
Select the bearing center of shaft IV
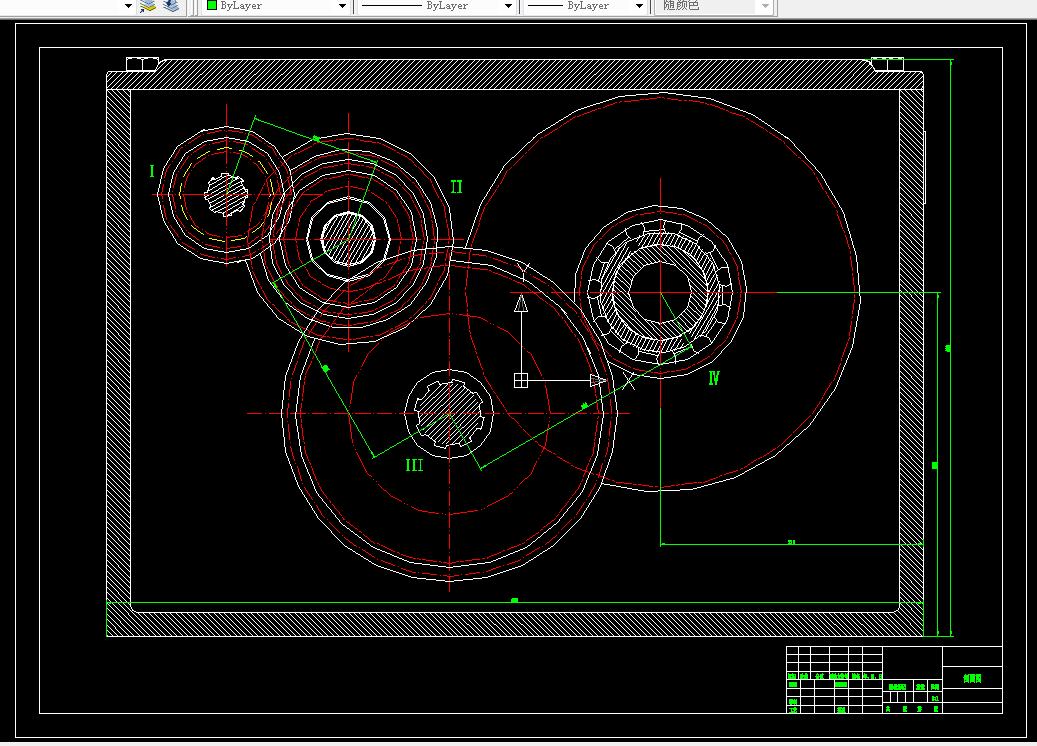coord(660,292)
